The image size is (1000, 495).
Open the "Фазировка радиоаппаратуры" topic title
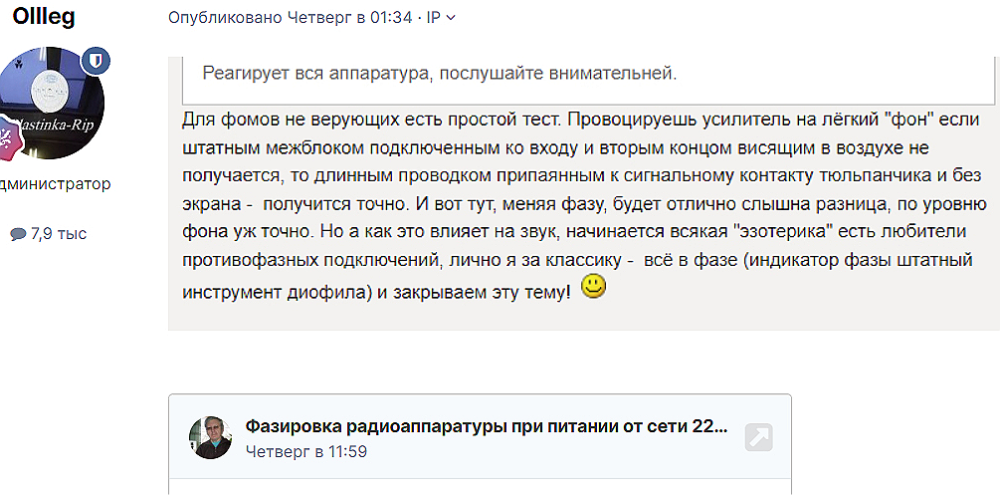tap(487, 427)
